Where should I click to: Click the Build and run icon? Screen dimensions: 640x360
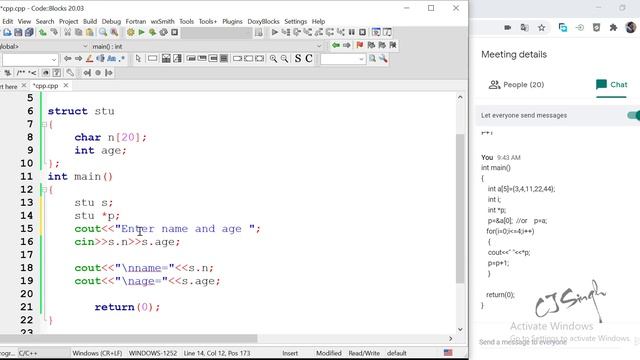pyautogui.click(x=152, y=32)
